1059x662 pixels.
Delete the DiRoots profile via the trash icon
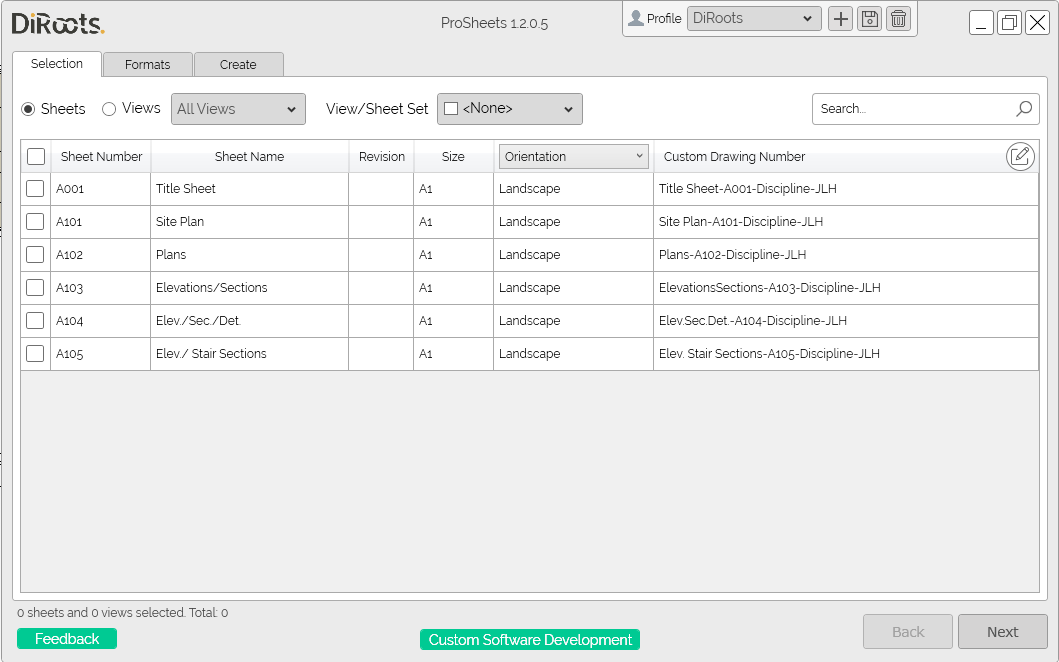(x=898, y=18)
